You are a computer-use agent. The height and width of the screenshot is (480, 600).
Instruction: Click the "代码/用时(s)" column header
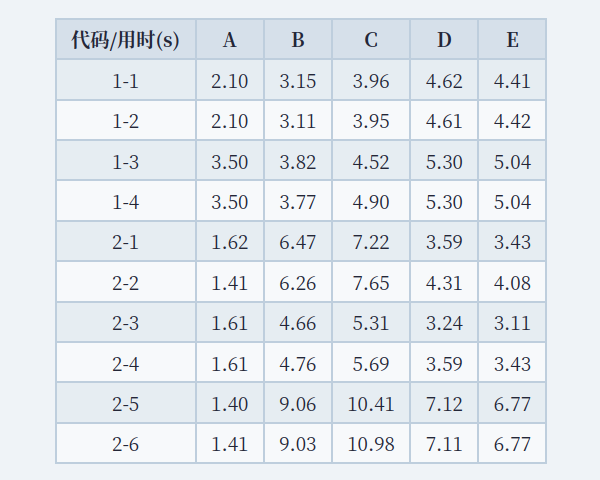tap(125, 40)
